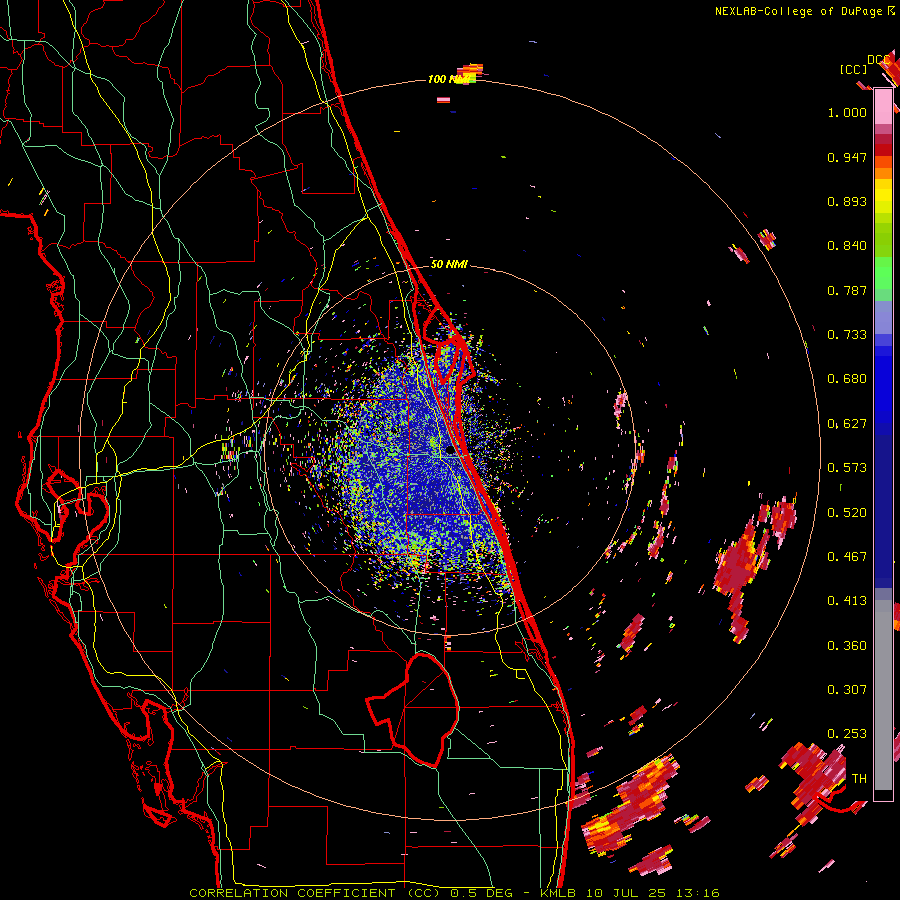This screenshot has height=900, width=900.
Task: Select the 0.520 value on the color scale
Action: pyautogui.click(x=847, y=513)
